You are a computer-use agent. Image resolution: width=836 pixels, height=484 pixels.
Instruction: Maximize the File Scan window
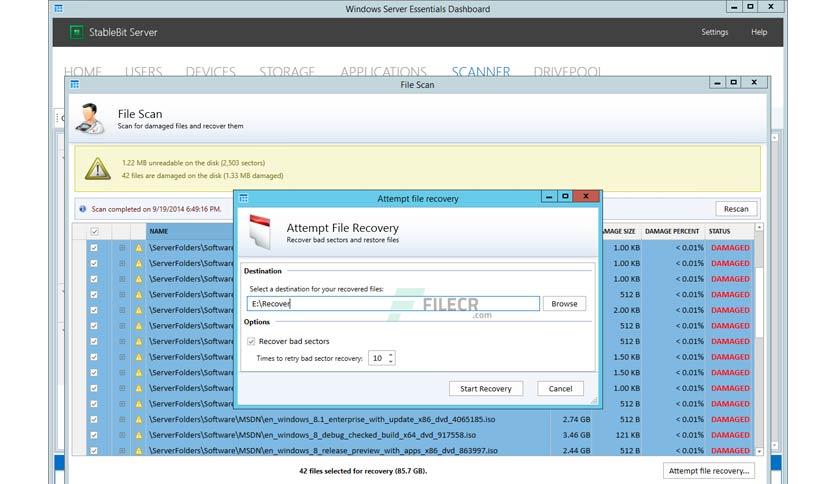pos(734,83)
